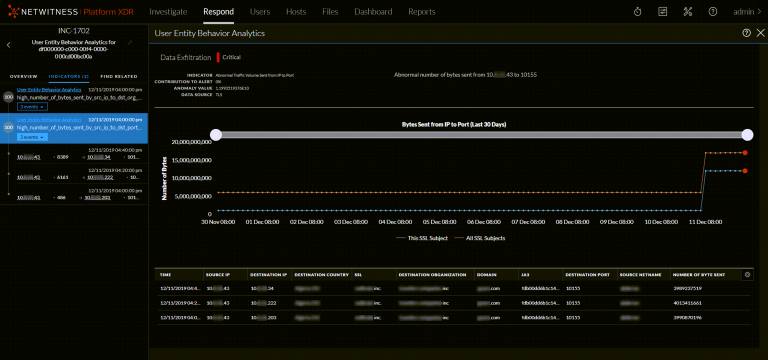The width and height of the screenshot is (768, 360).
Task: Select the 04:20:00 pm event row in left panel
Action: pyautogui.click(x=74, y=174)
